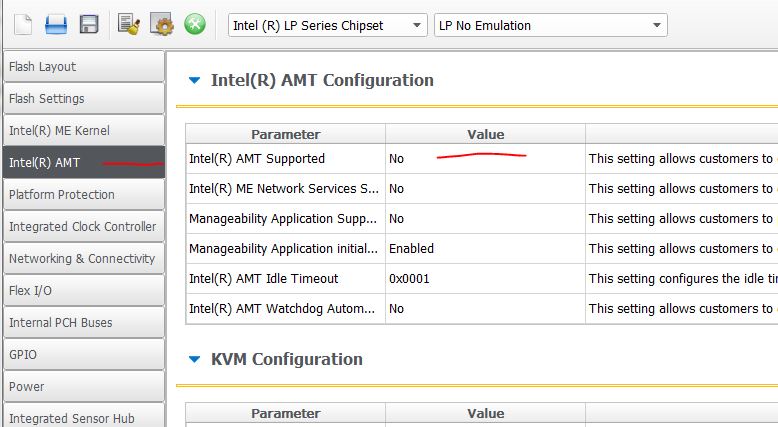The height and width of the screenshot is (427, 778).
Task: Collapse the KVM Configuration section
Action: pyautogui.click(x=195, y=360)
